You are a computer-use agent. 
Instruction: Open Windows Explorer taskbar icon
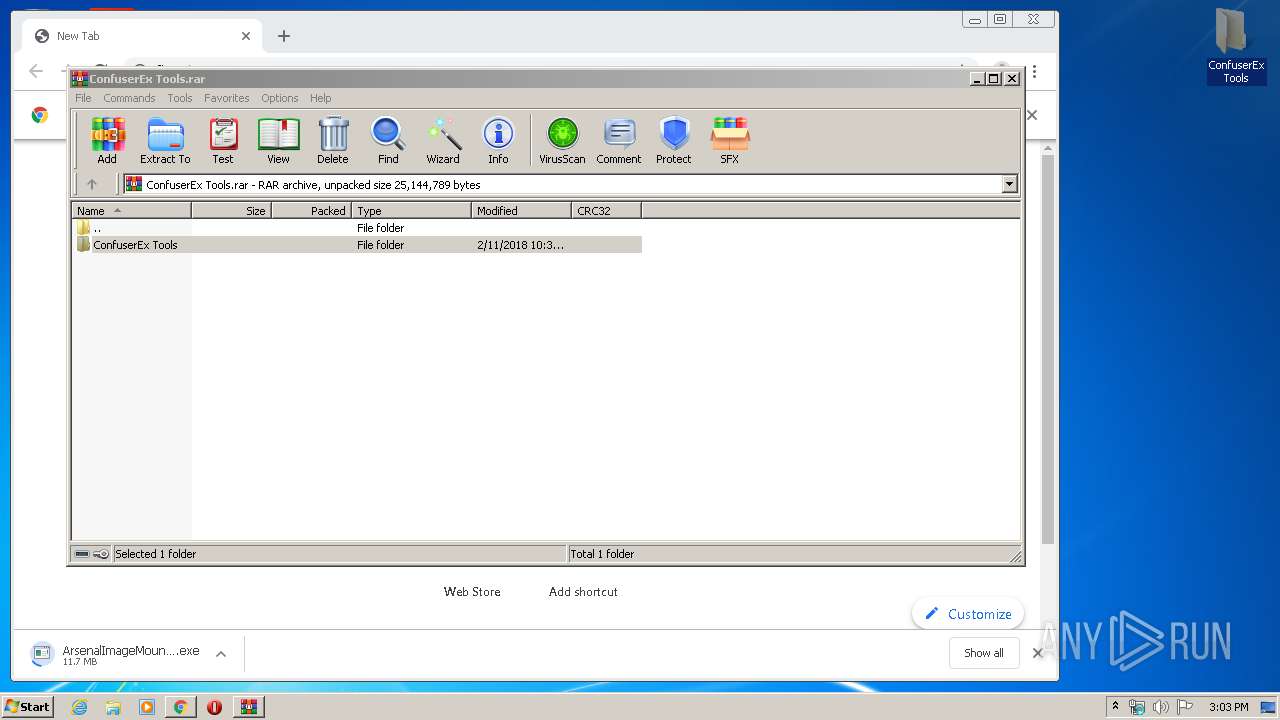pyautogui.click(x=113, y=707)
